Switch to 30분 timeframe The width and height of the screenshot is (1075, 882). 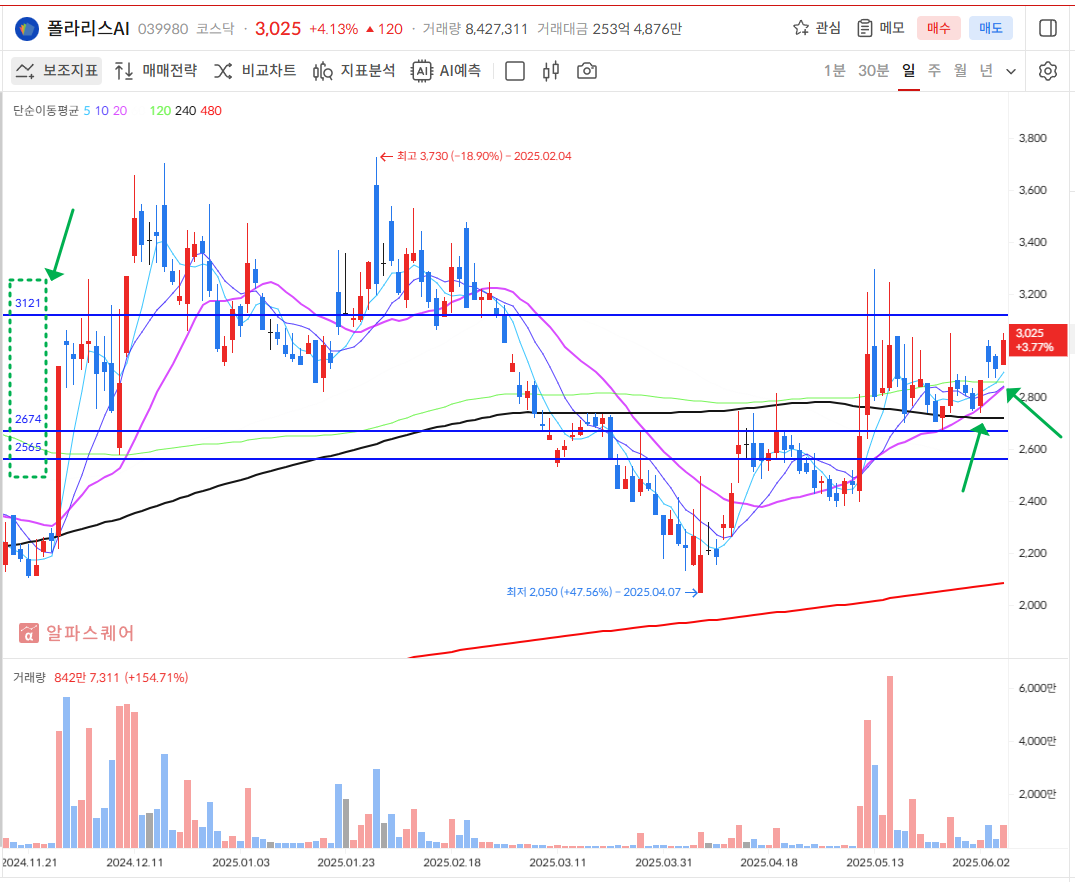pos(873,71)
